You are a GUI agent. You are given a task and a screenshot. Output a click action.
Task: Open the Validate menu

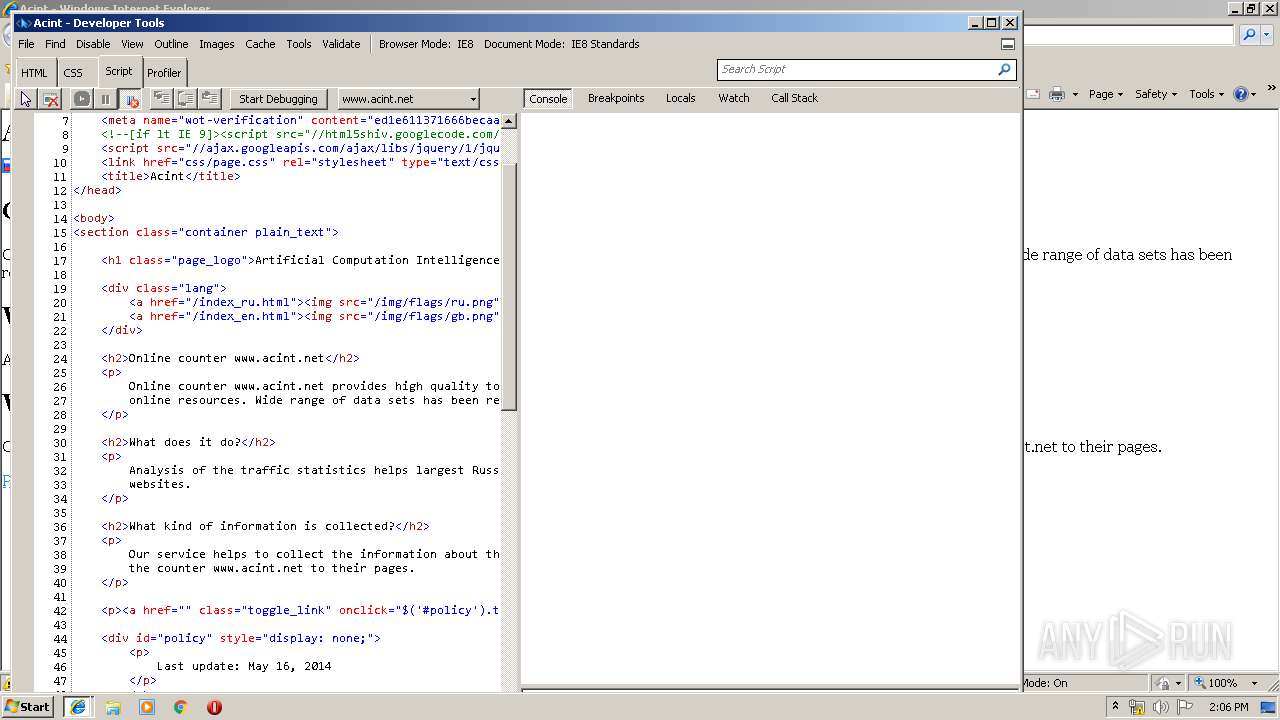341,44
